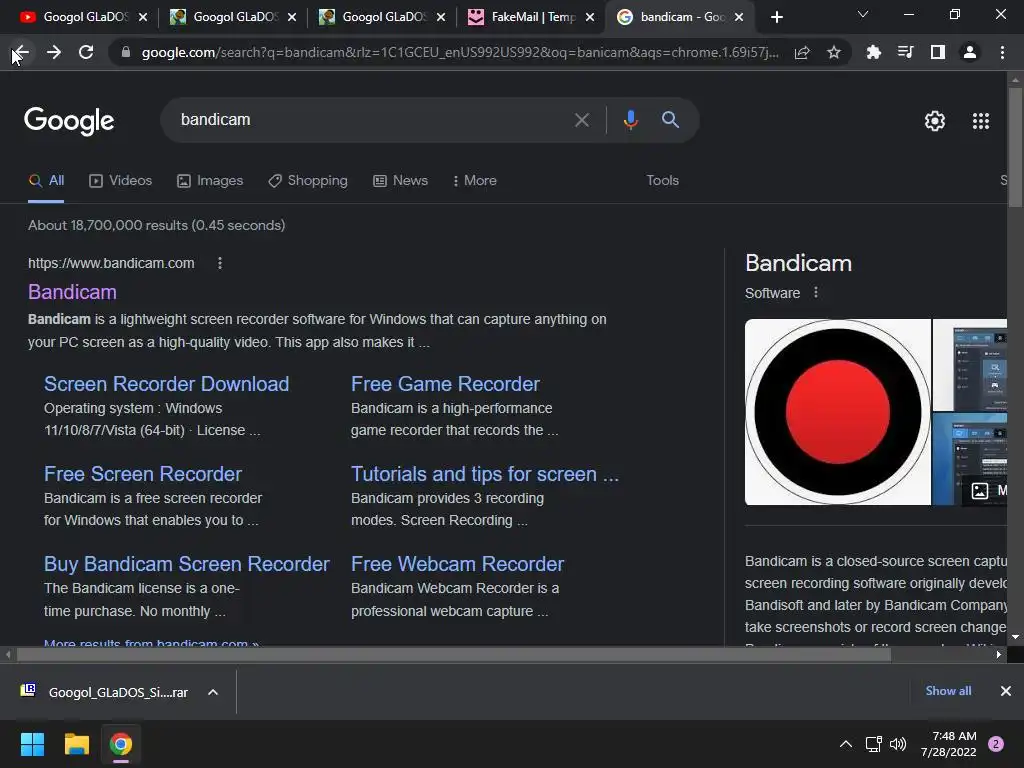1024x768 pixels.
Task: Expand options for Googol_GLaDOS rar download
Action: tap(213, 692)
